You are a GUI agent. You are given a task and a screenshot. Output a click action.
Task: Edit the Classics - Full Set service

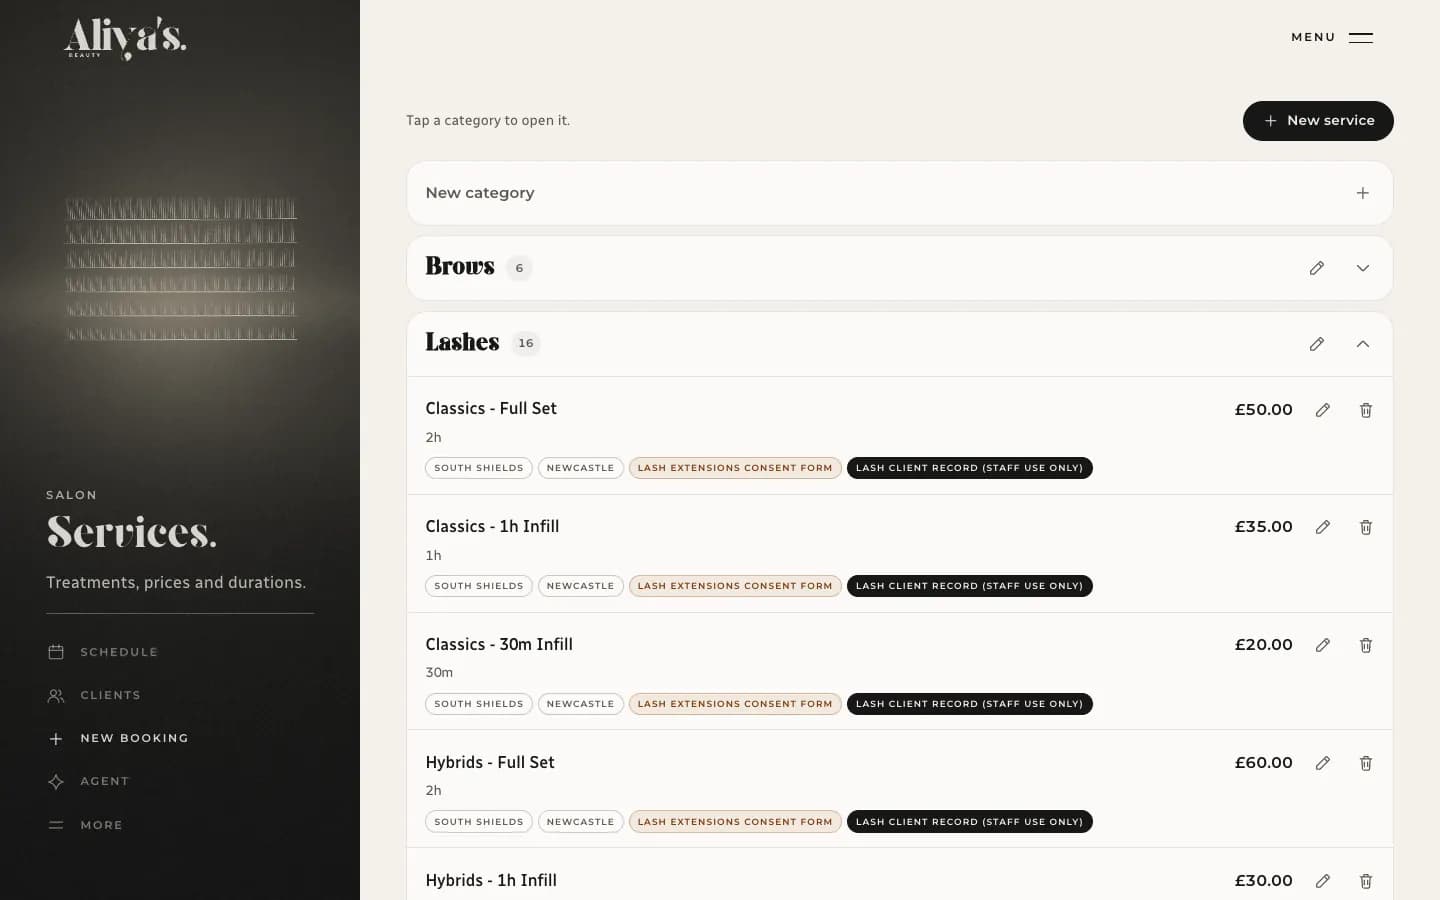[x=1323, y=410]
